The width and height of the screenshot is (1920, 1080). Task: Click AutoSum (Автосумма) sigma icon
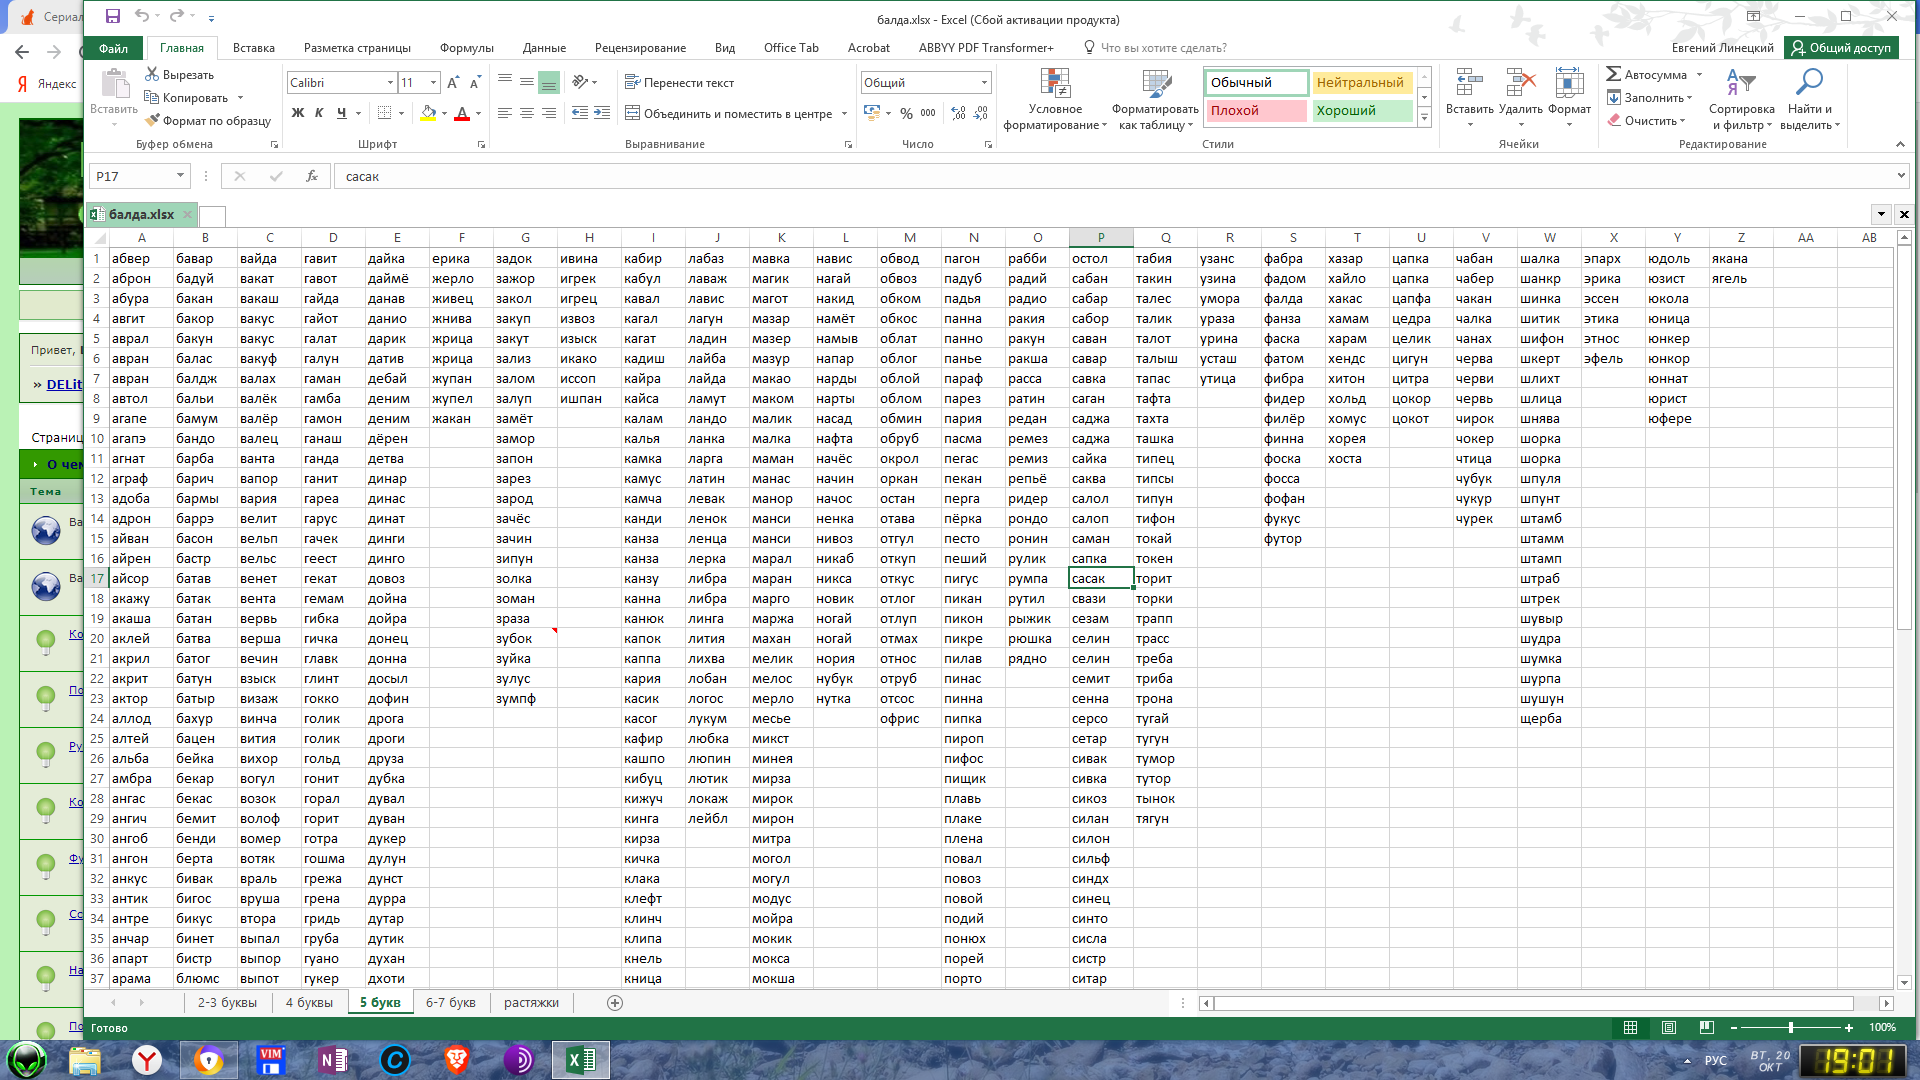tap(1613, 75)
